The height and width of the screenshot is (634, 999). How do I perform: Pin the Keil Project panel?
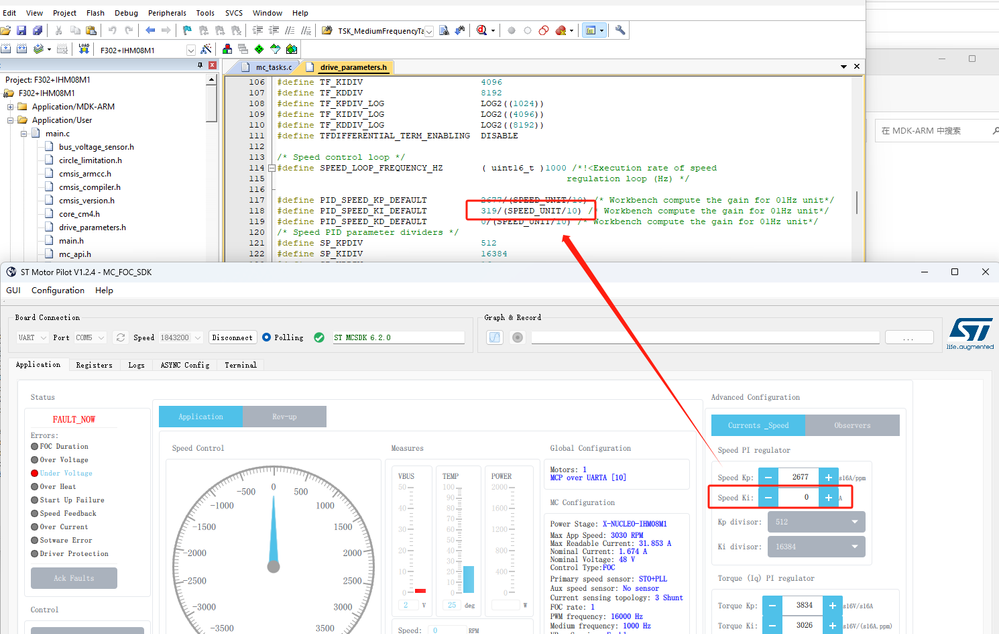click(x=200, y=66)
